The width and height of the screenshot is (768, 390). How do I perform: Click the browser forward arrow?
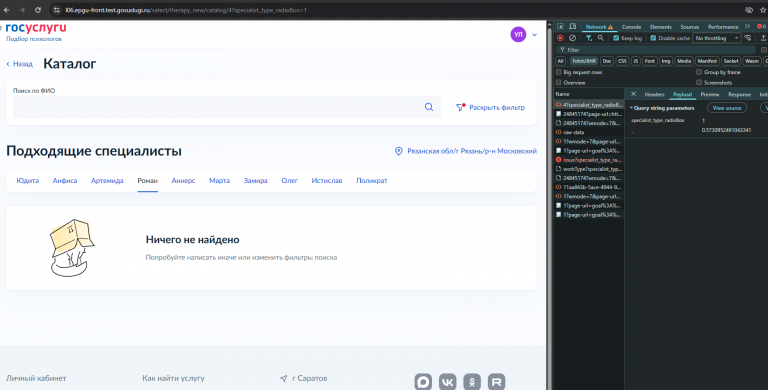[22, 10]
